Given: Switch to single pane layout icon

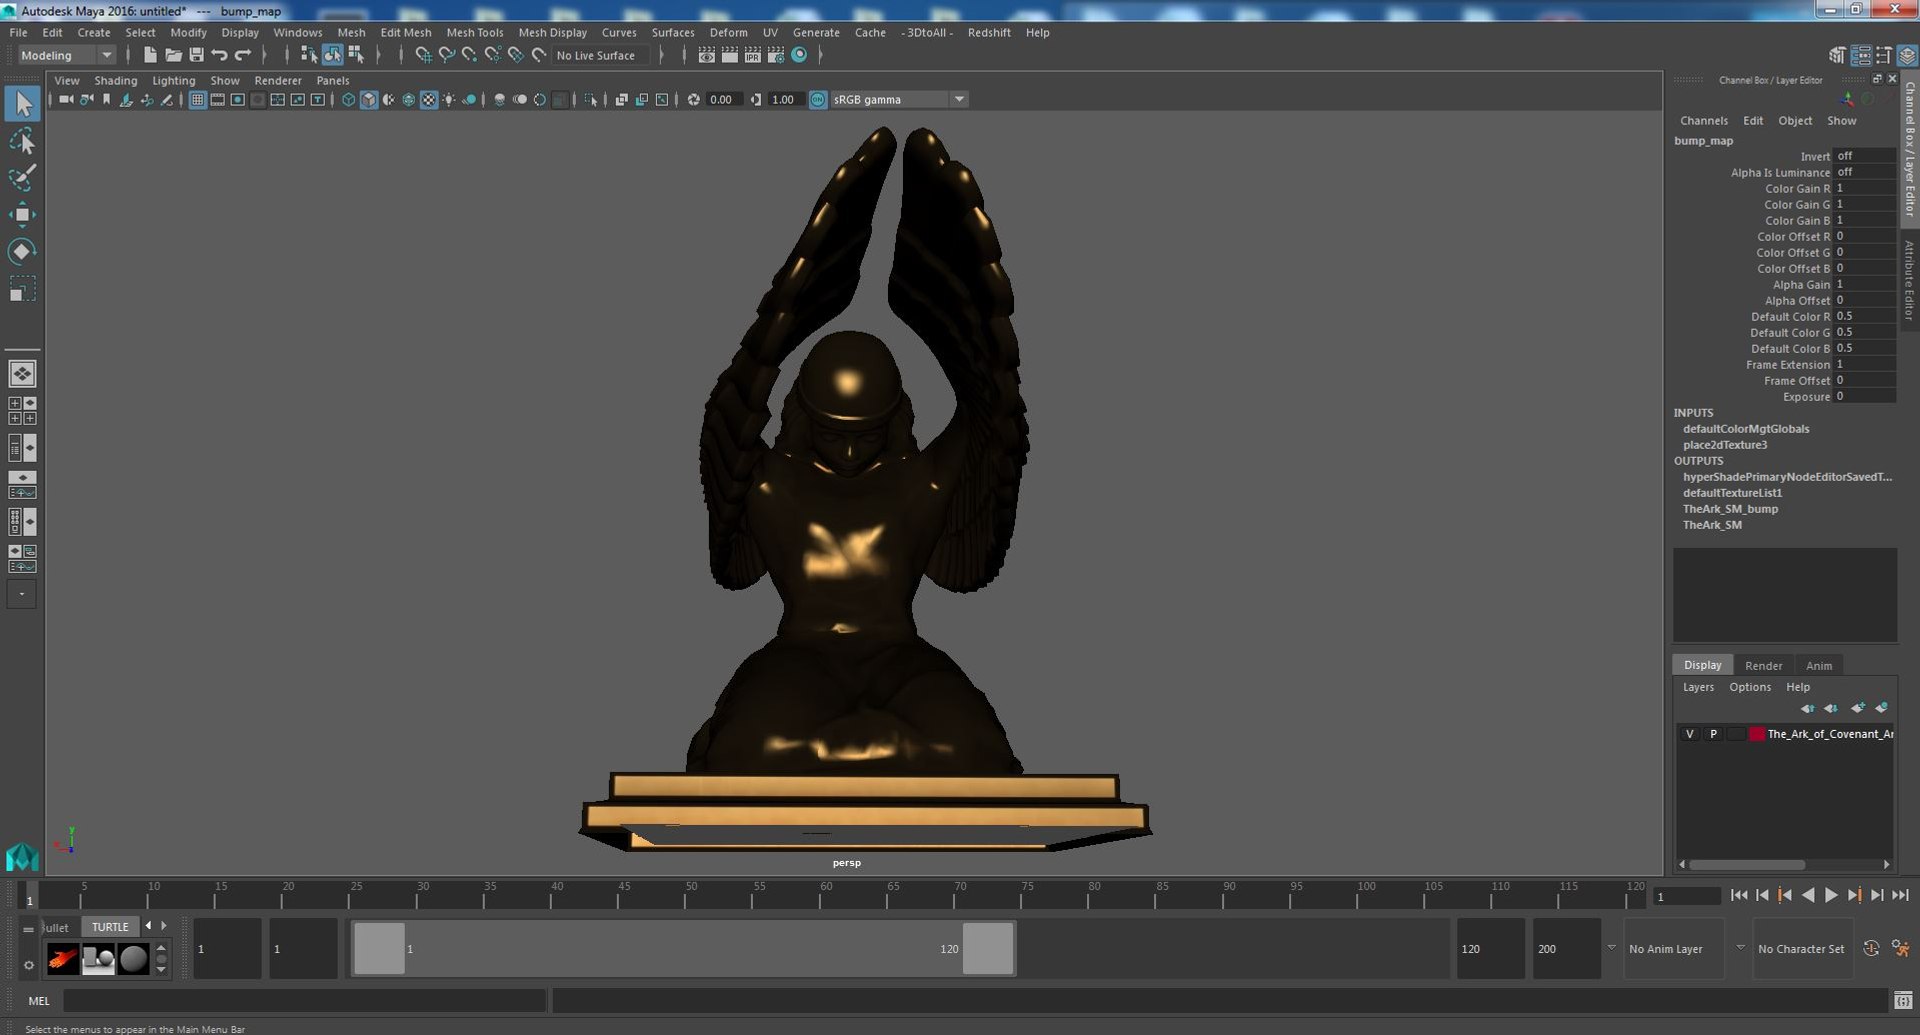Looking at the screenshot, I should coord(22,373).
